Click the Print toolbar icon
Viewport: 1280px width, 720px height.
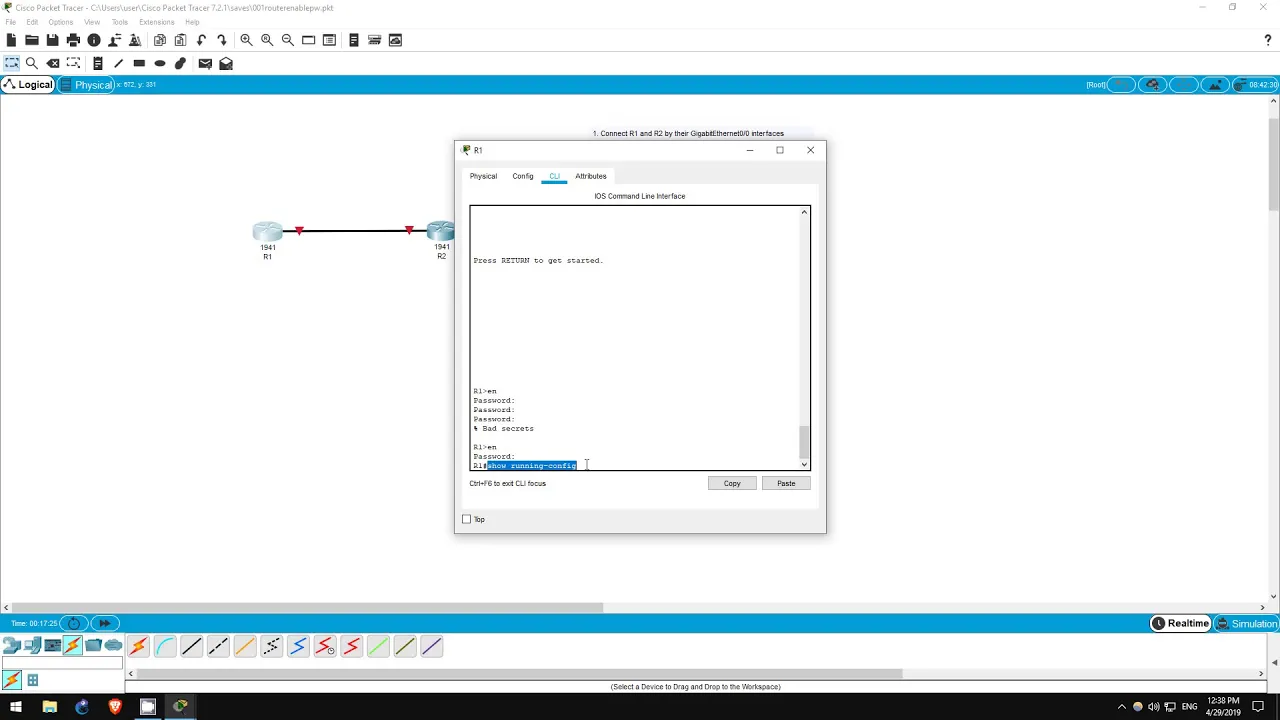coord(73,40)
